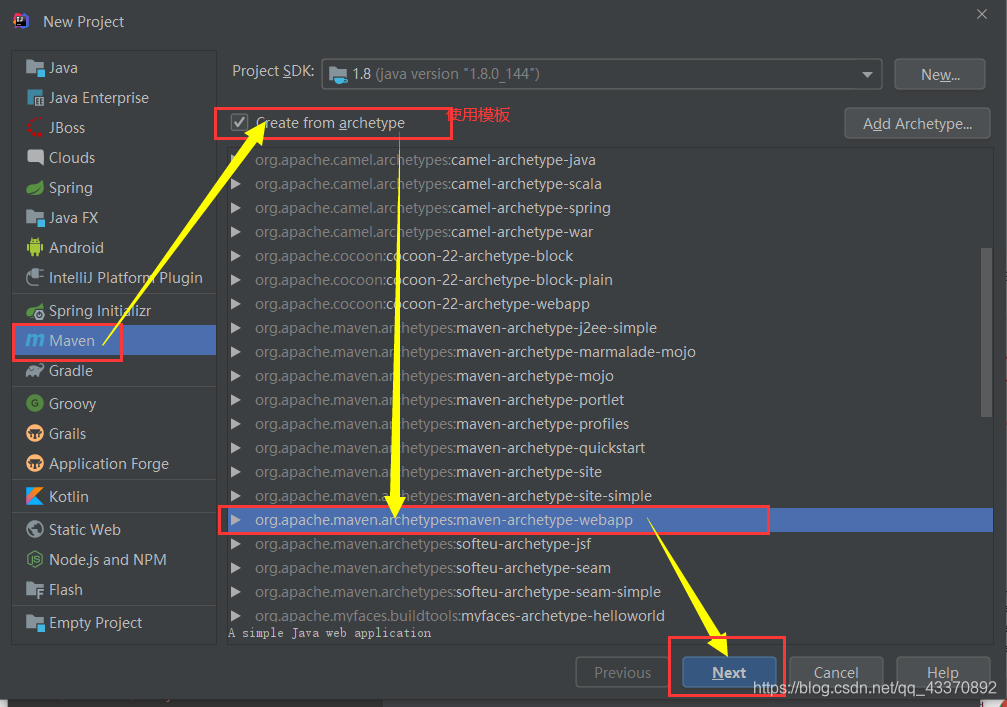Expand softeu-archetype-jsf tree arrow
The image size is (1007, 707).
pos(236,544)
